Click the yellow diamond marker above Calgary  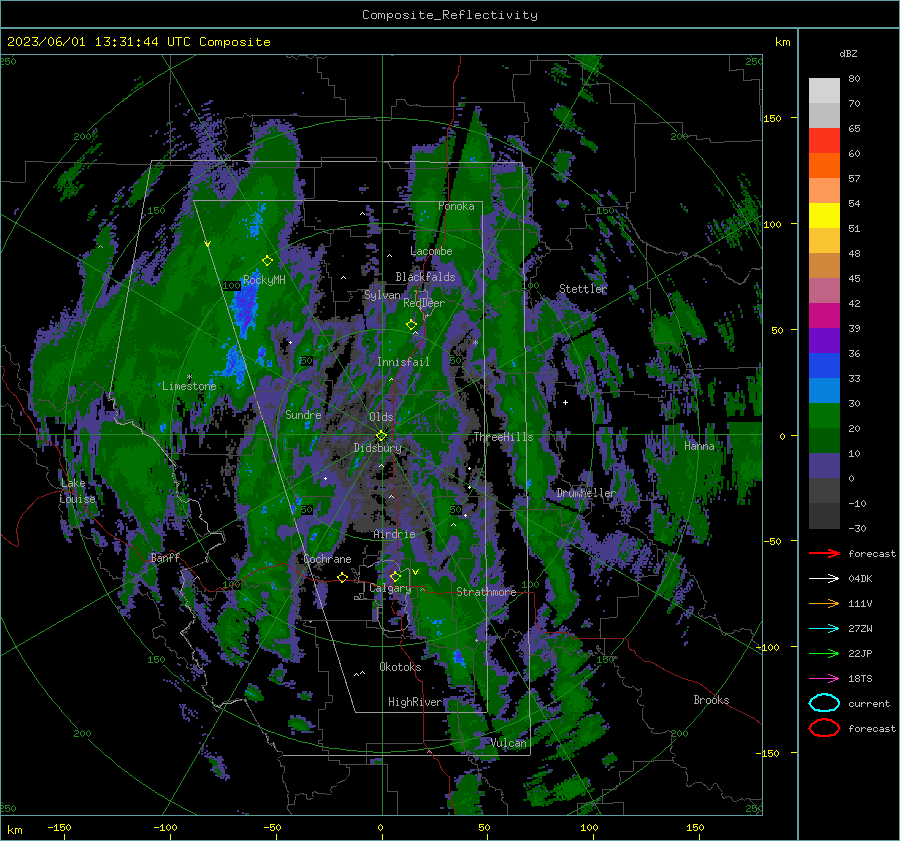pos(395,576)
